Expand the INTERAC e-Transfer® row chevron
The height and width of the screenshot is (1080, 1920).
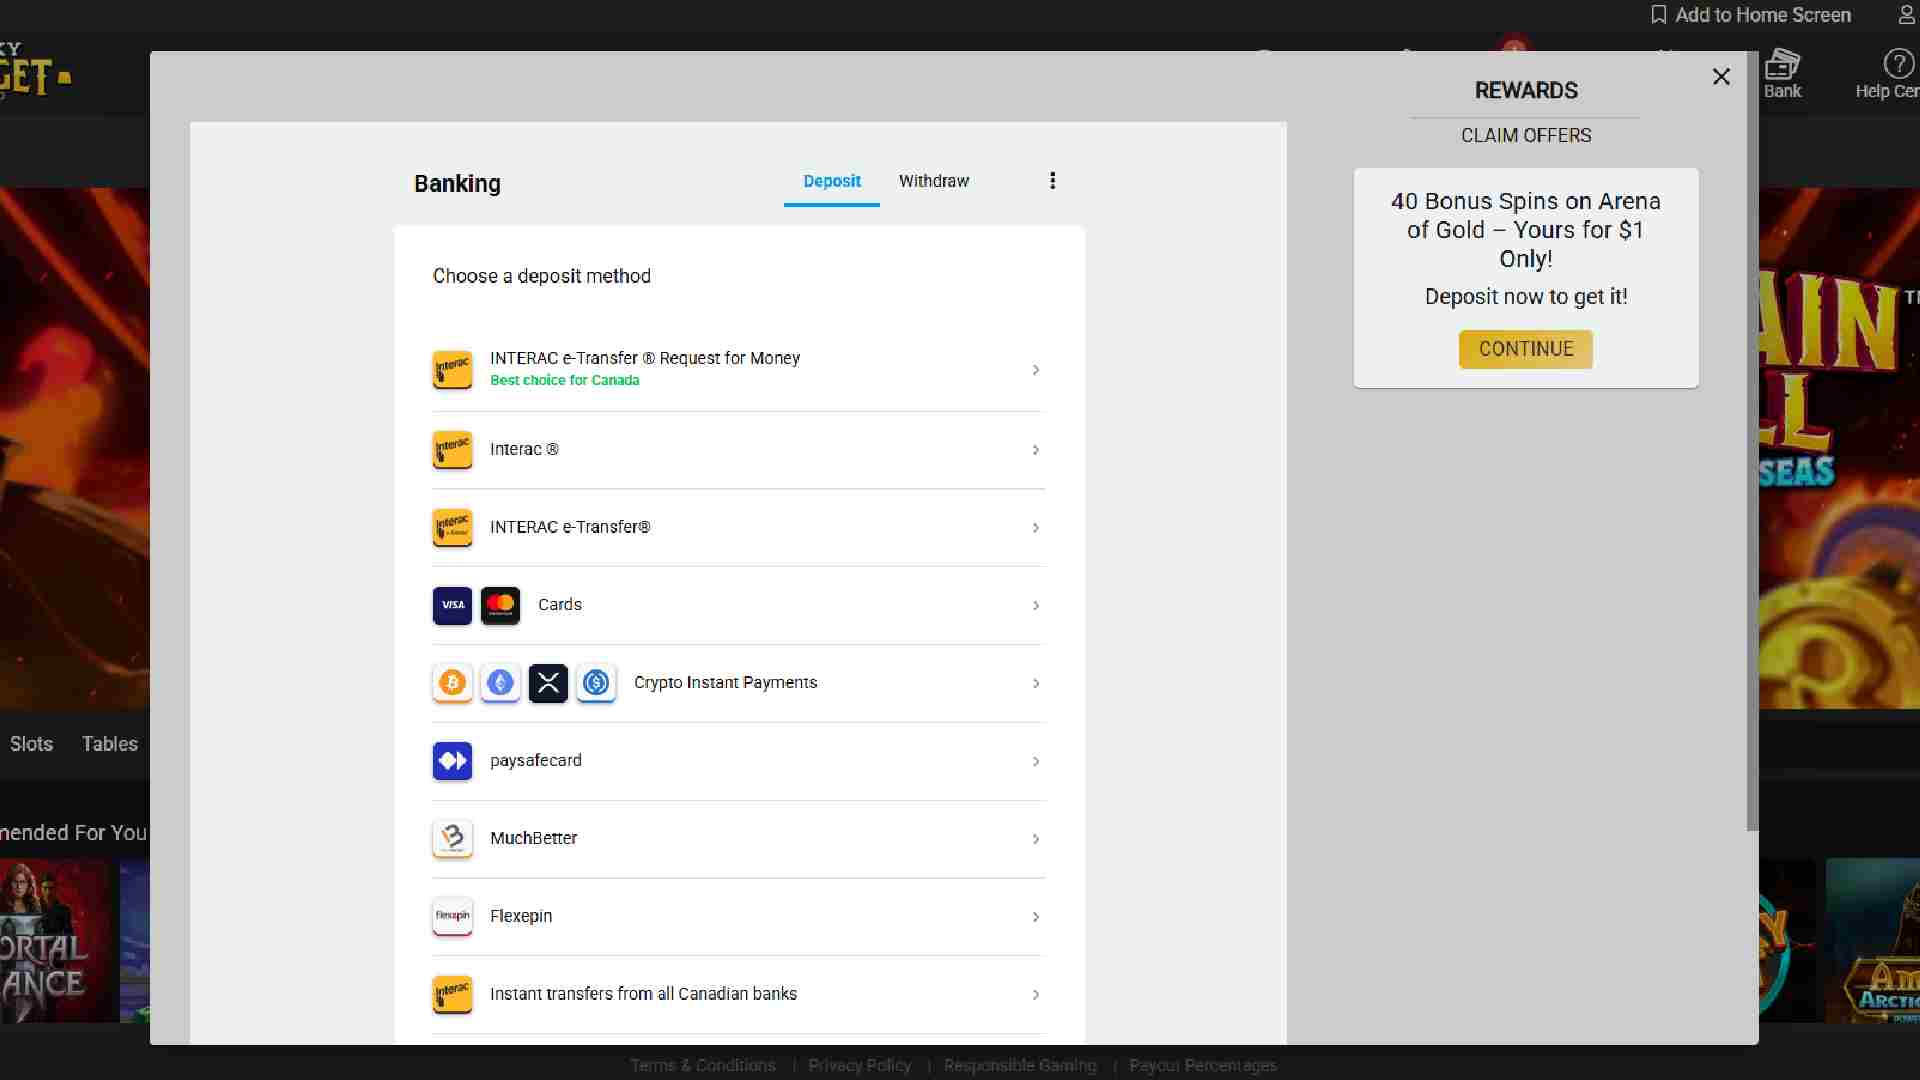point(1036,528)
